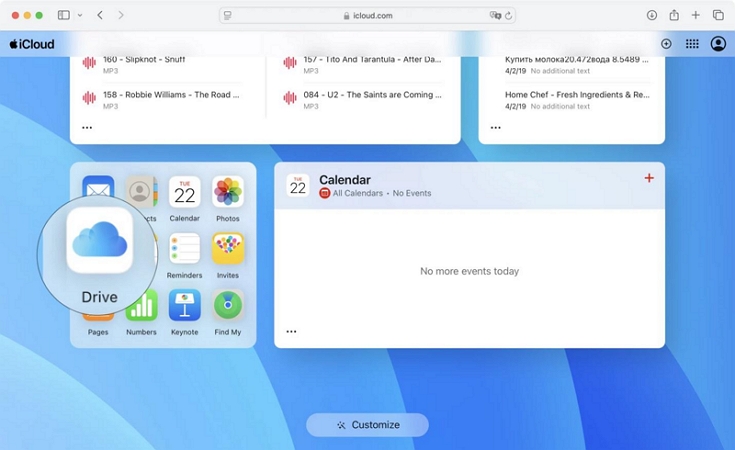This screenshot has height=450, width=735.
Task: Click the Slipknot file audio waveform icon
Action: 89,62
